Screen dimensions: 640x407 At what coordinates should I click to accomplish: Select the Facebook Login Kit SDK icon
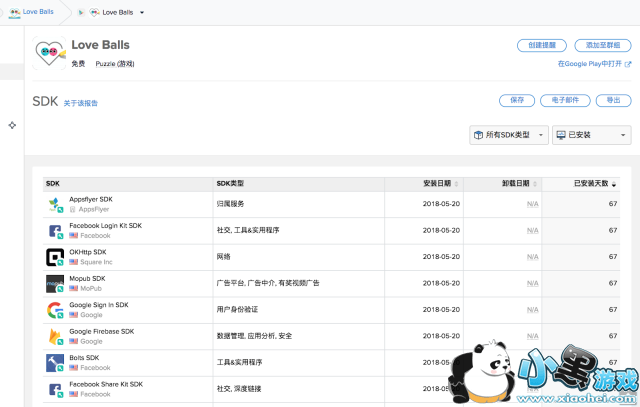tap(55, 231)
